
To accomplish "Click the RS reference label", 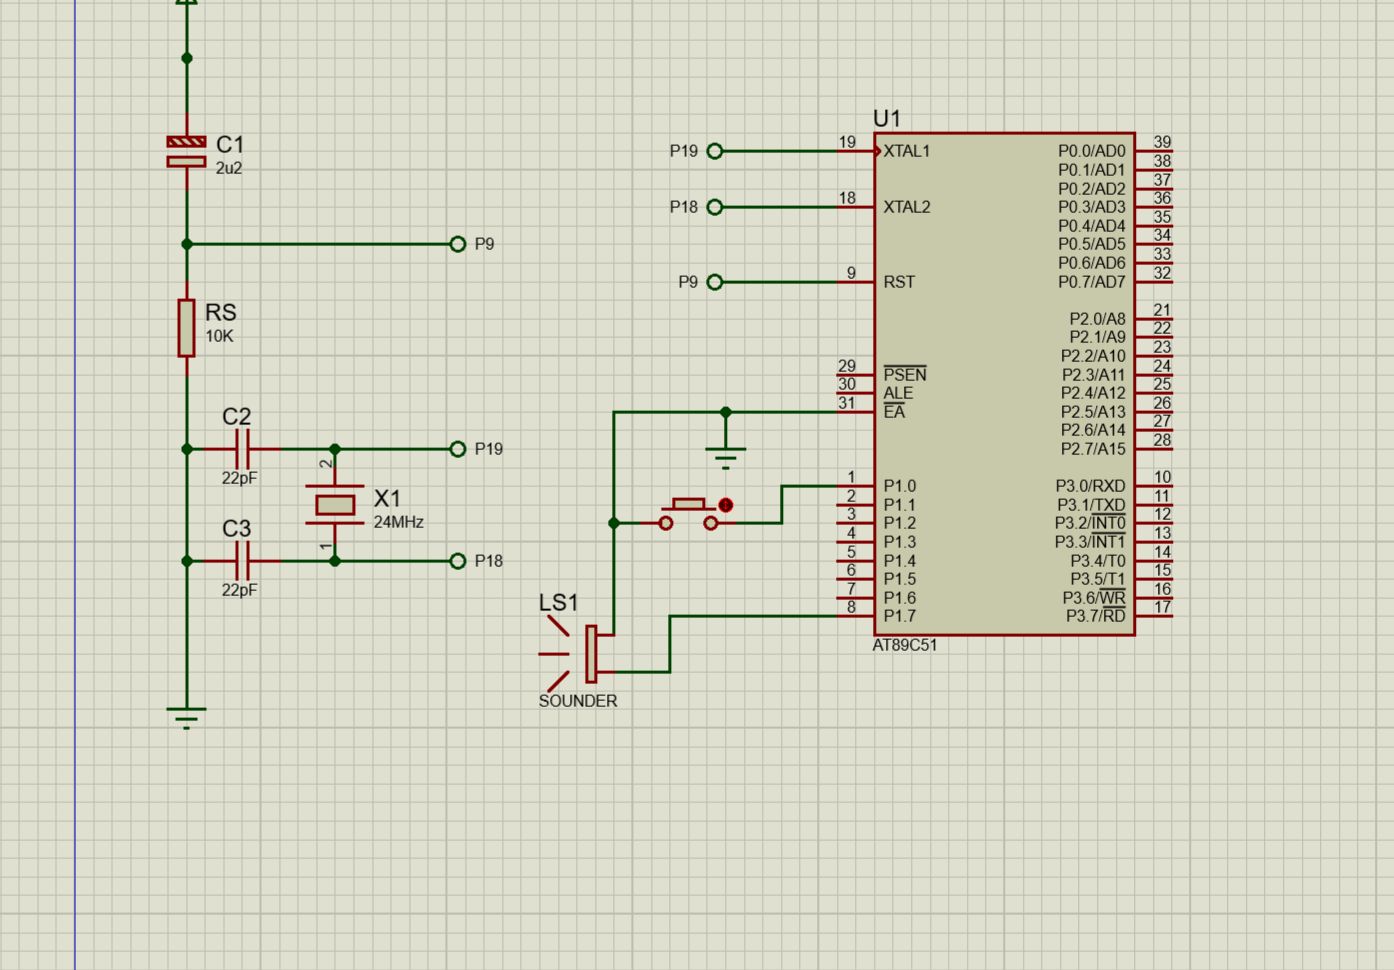I will click(x=221, y=313).
